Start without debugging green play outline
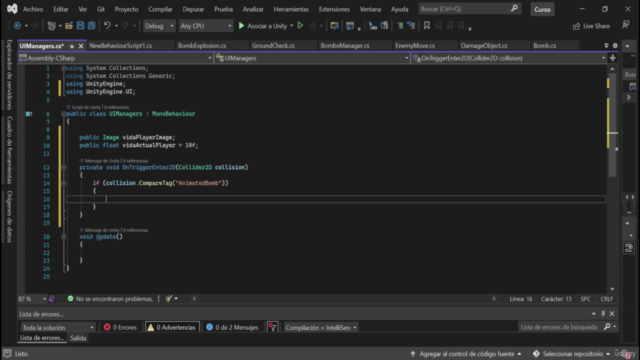The width and height of the screenshot is (640, 360). point(300,26)
